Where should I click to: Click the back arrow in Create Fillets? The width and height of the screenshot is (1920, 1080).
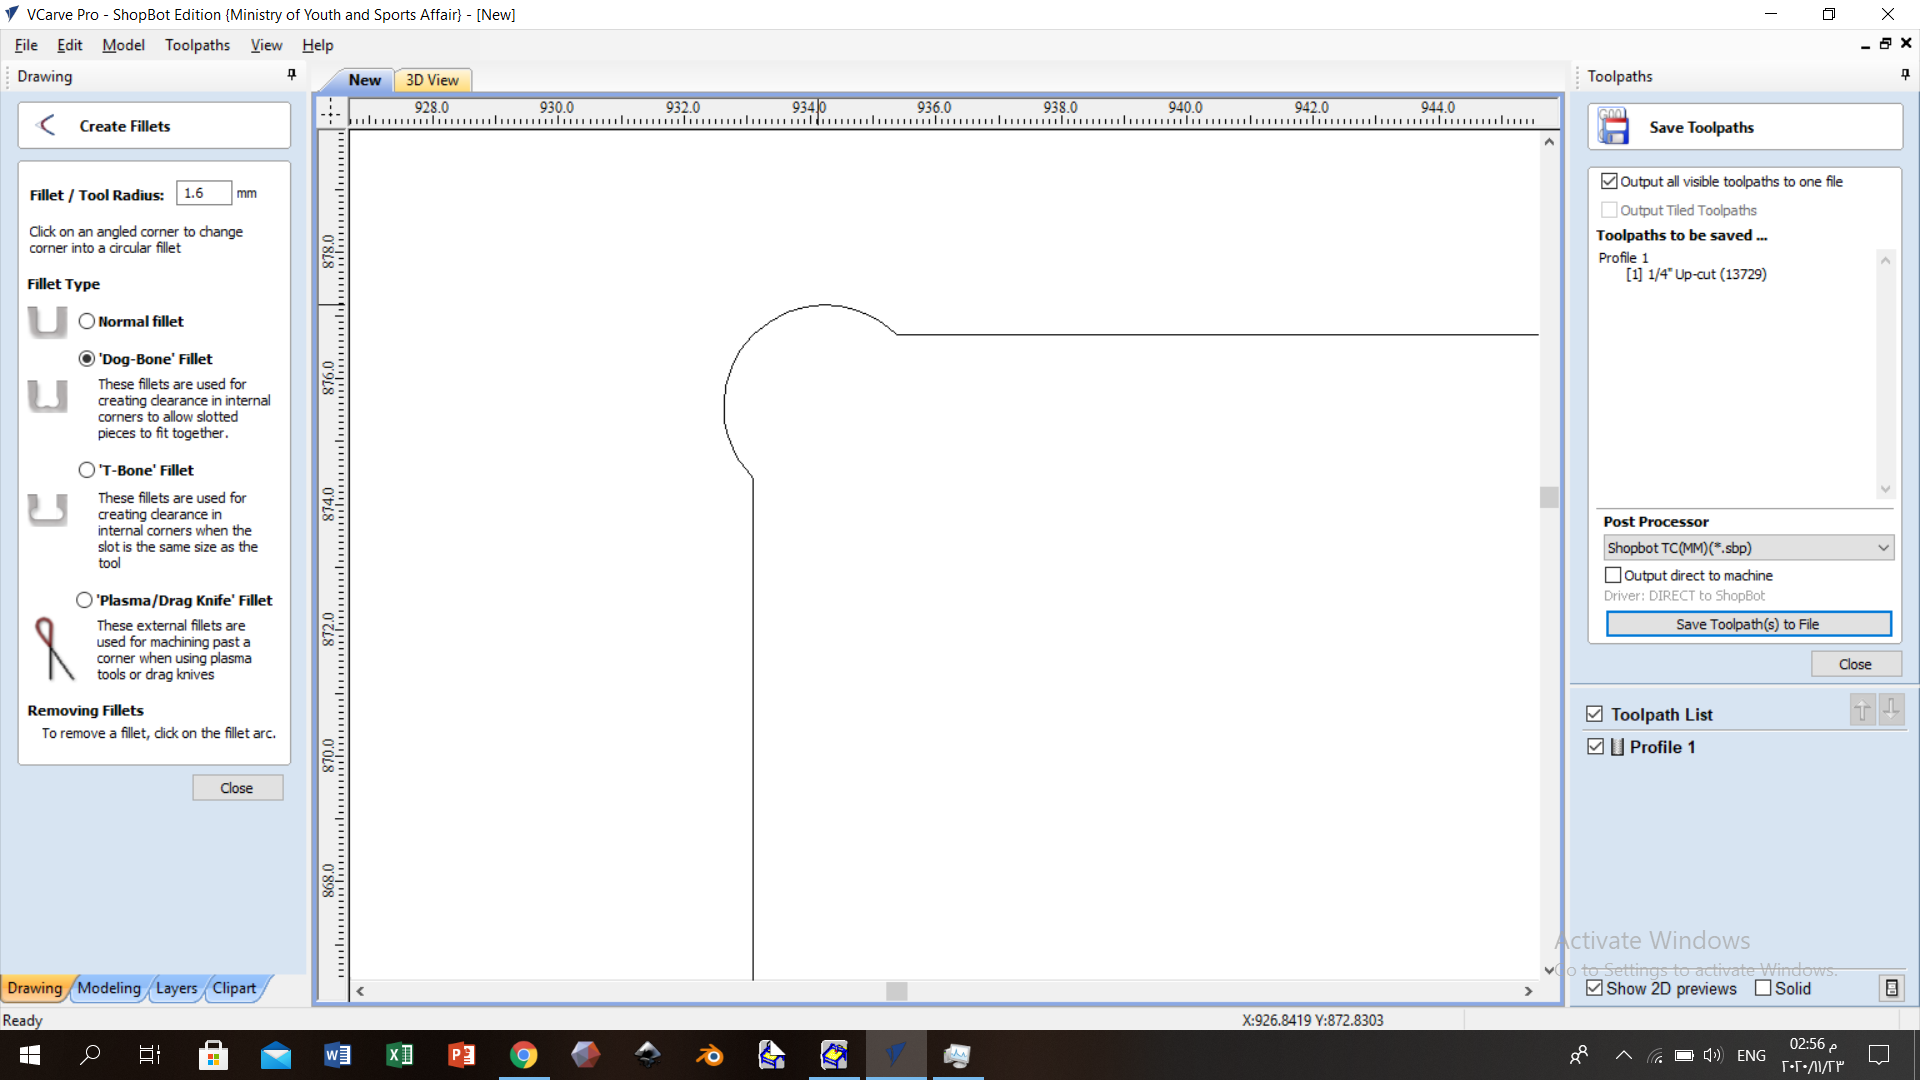pos(46,125)
